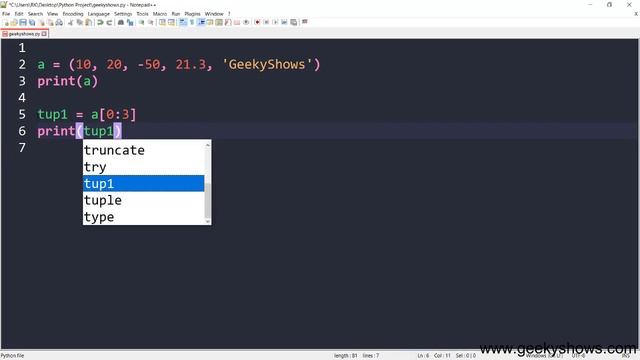Click the Copy toolbar icon
Screen dimensions: 640x360
[80, 22]
